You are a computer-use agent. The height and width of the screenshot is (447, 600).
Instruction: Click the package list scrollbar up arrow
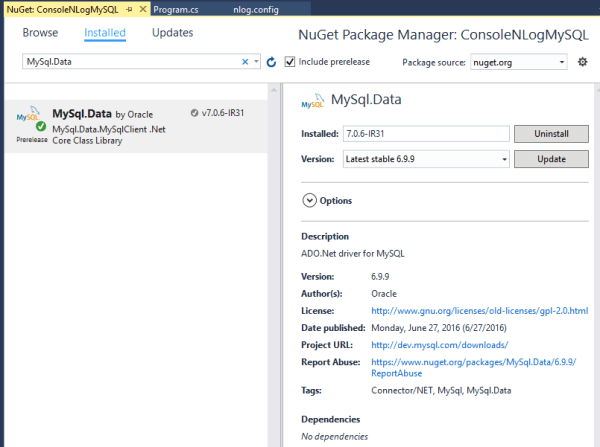click(x=274, y=90)
